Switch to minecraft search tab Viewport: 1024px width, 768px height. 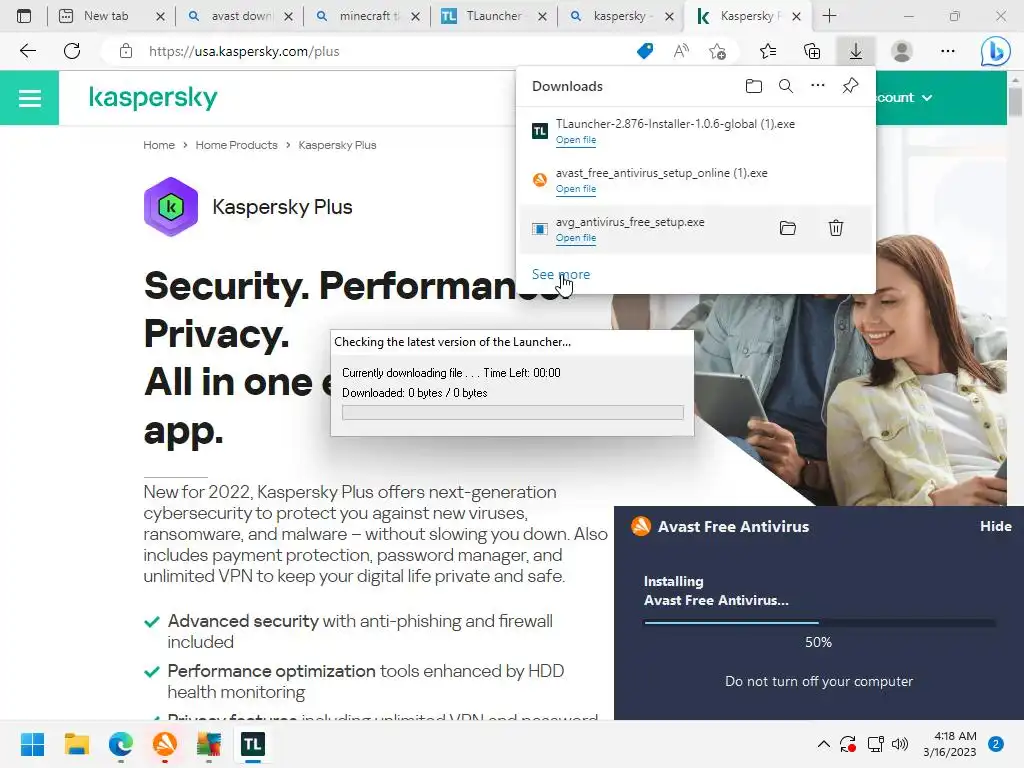[x=369, y=16]
